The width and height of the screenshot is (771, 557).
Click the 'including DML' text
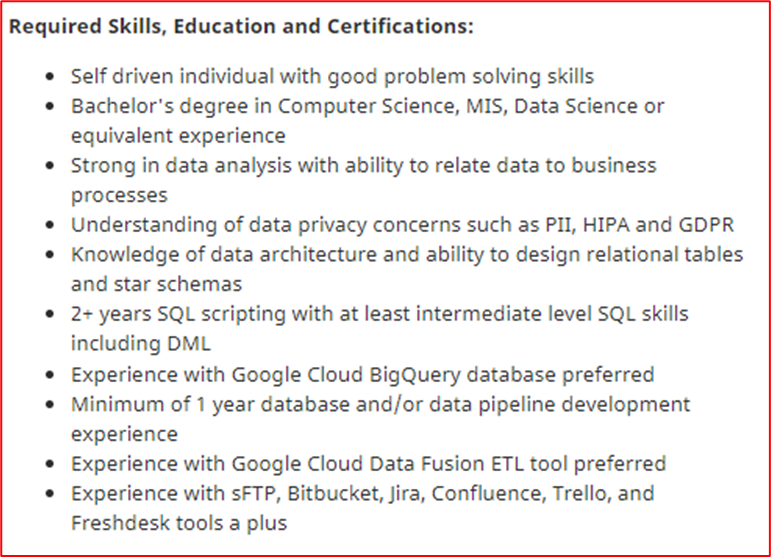(x=141, y=344)
